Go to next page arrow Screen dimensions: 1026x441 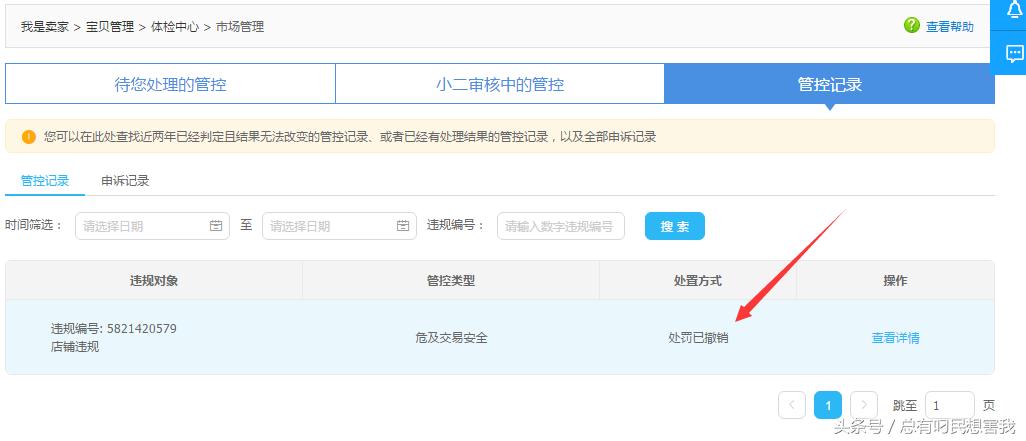pos(864,405)
